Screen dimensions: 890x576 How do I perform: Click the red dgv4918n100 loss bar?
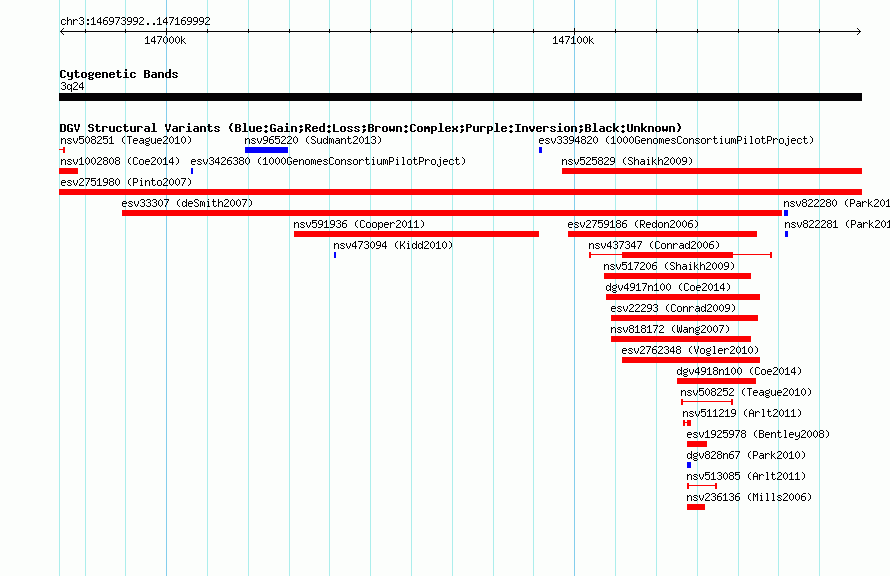716,381
